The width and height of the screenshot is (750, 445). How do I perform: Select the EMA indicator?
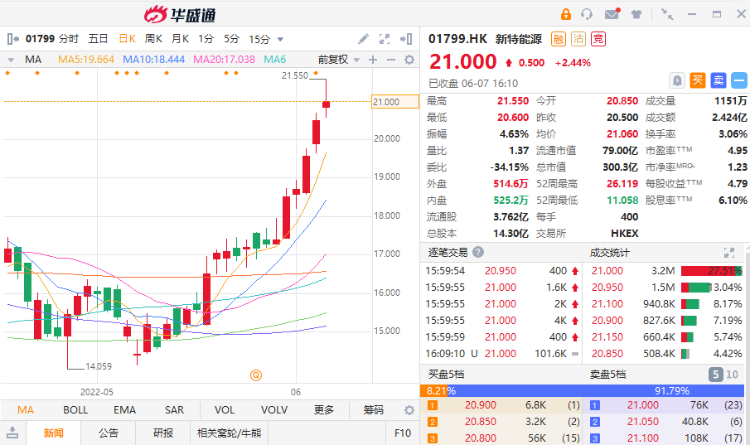[x=124, y=410]
